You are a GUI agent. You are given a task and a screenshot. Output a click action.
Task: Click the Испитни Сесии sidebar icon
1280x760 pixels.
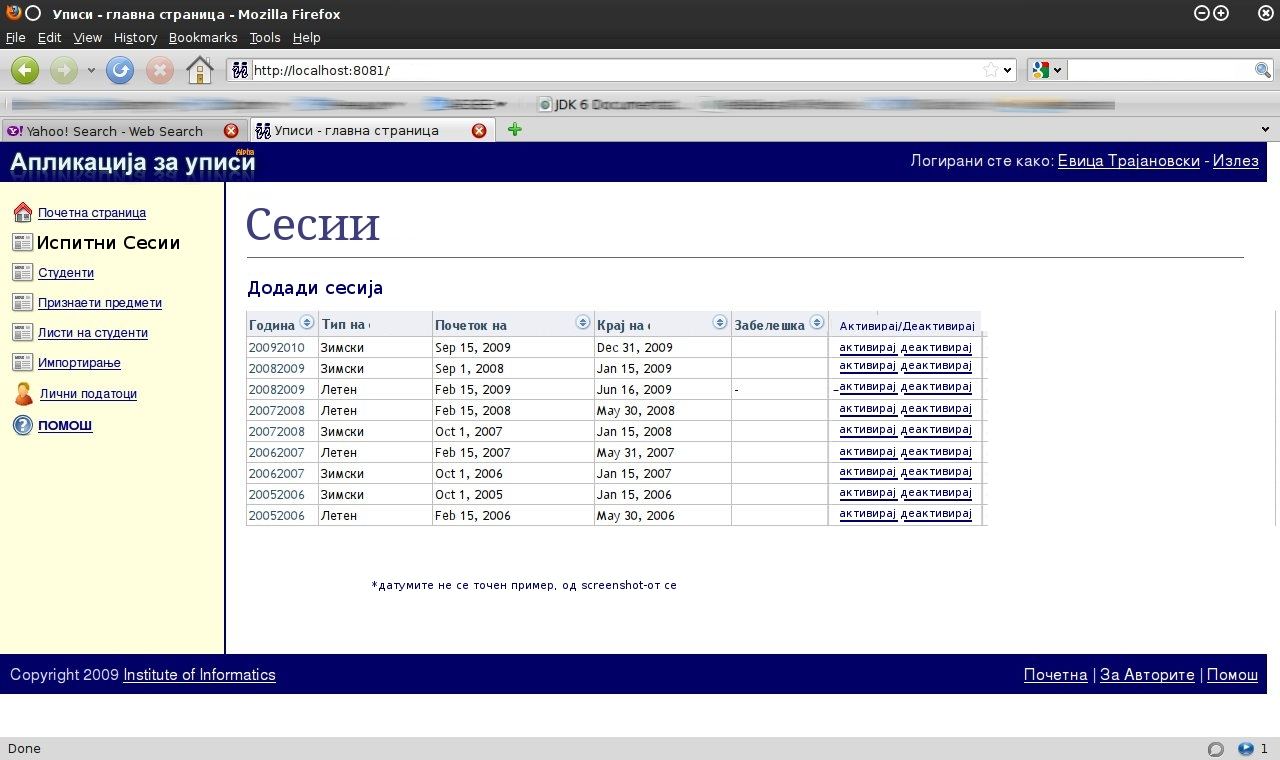[22, 242]
